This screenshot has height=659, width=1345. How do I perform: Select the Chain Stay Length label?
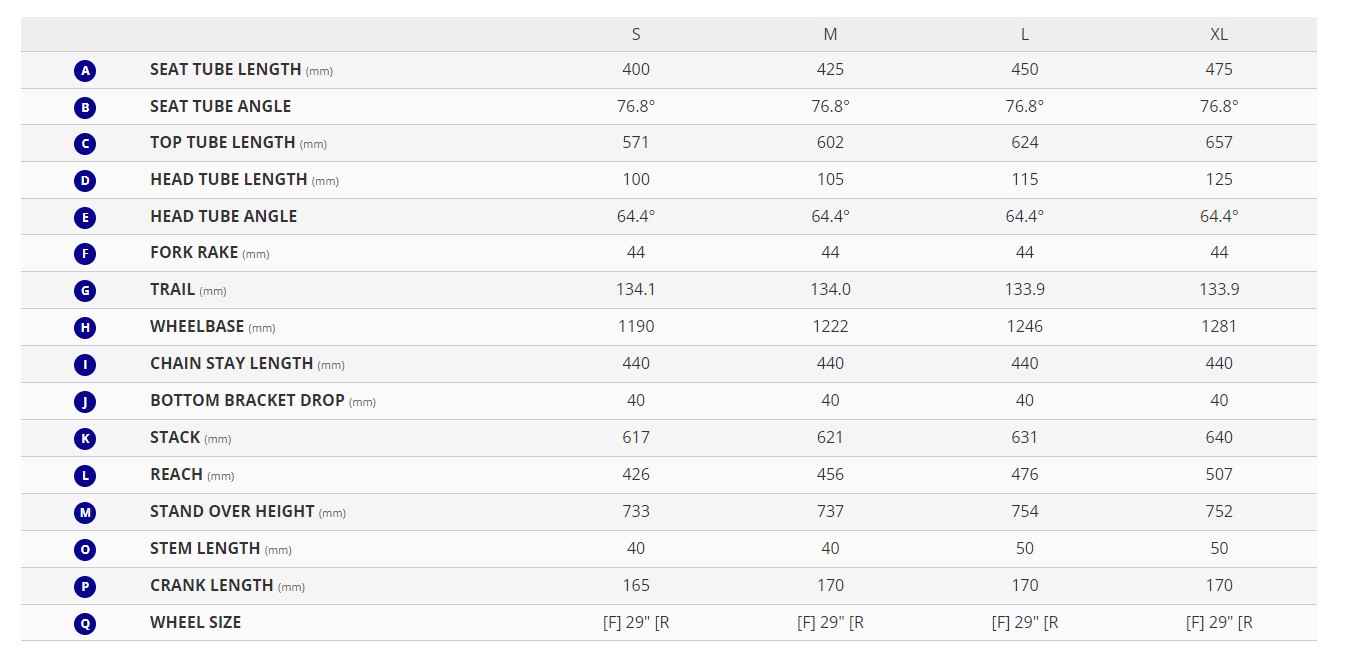point(231,363)
